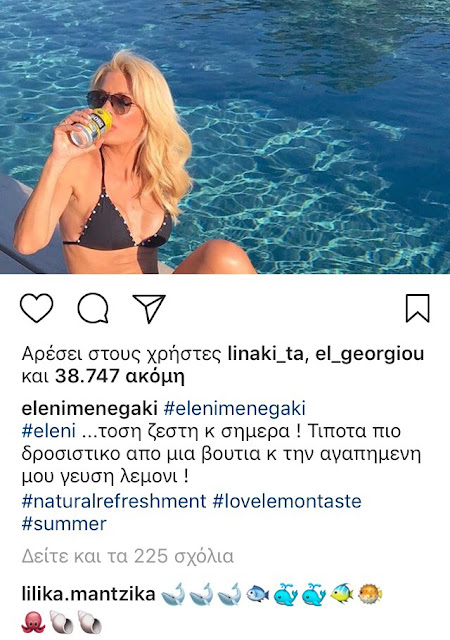This screenshot has height=640, width=450.
Task: Open #lovelemontaste hashtag
Action: point(287,501)
